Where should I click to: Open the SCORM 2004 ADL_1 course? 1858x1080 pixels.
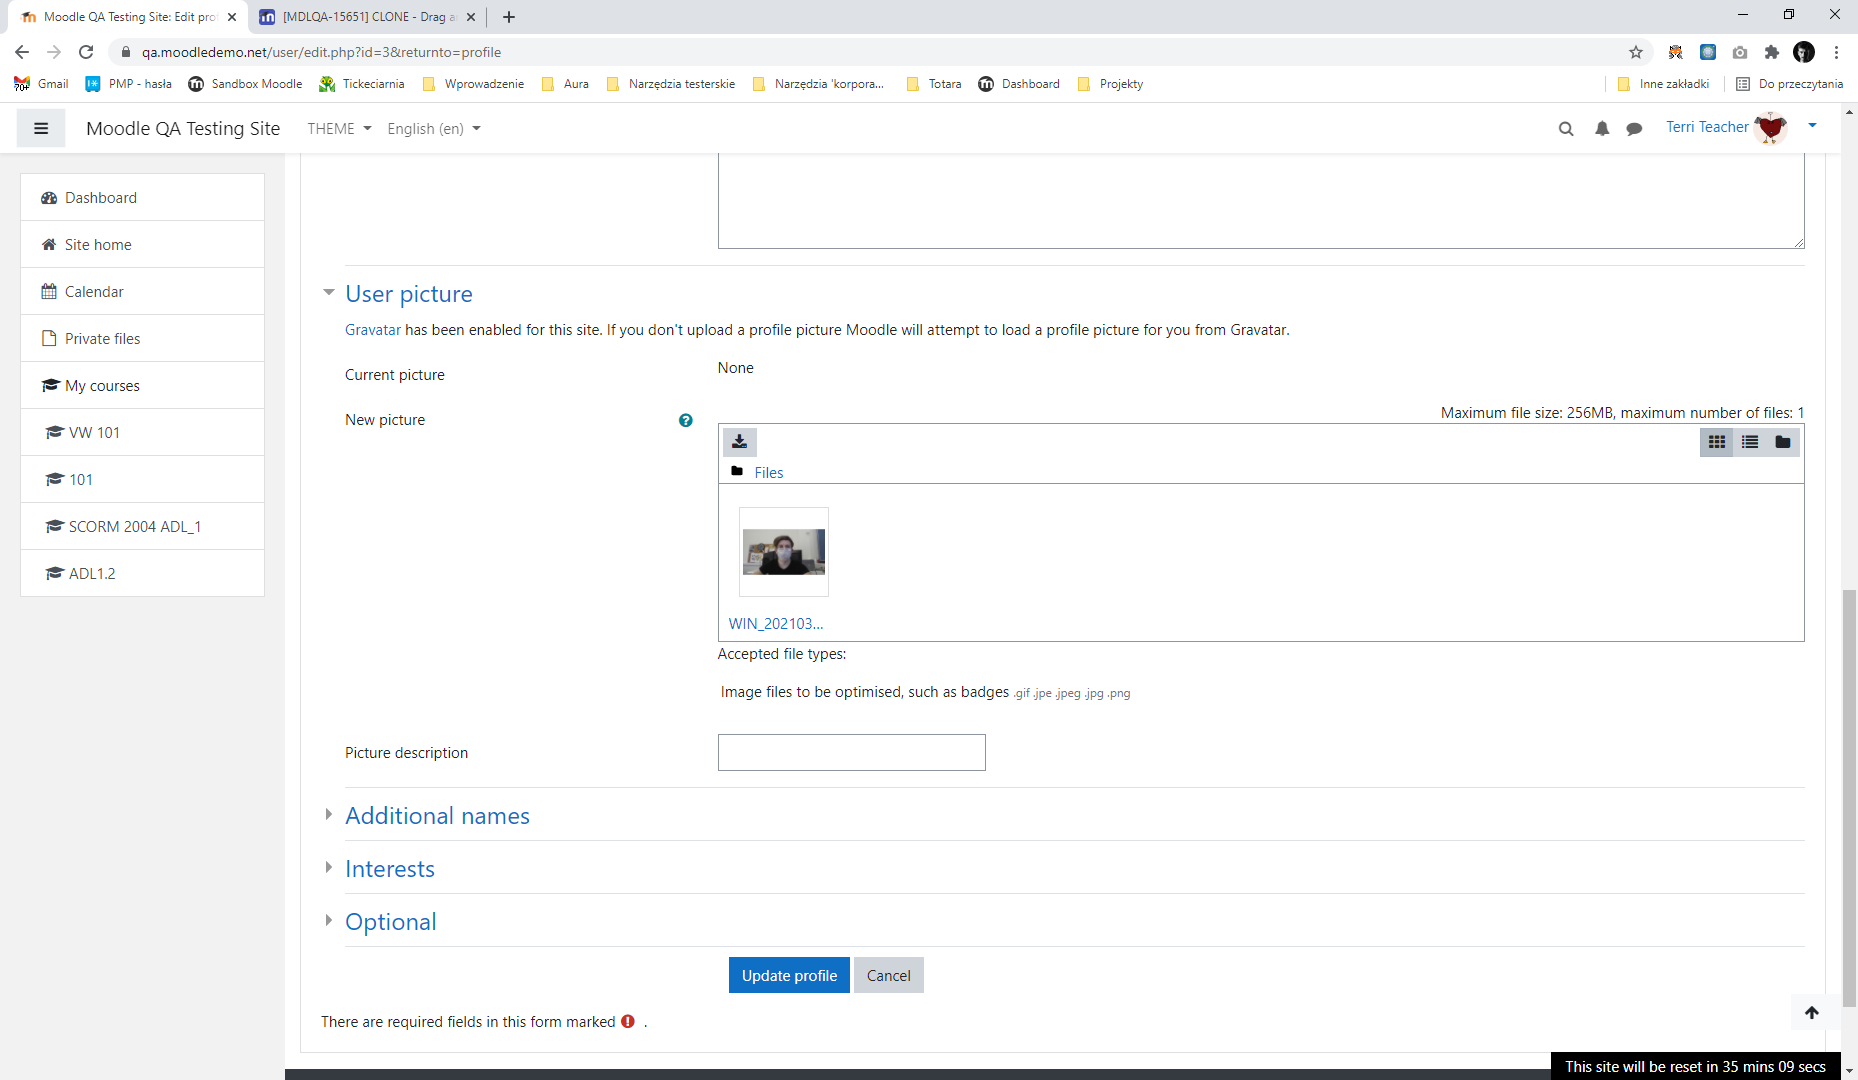[142, 526]
